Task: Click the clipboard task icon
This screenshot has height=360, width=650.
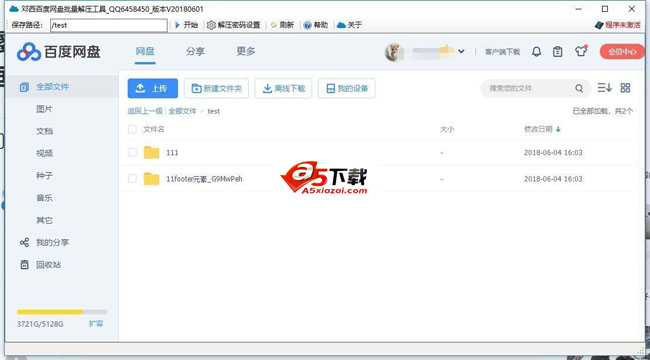Action: tap(558, 52)
